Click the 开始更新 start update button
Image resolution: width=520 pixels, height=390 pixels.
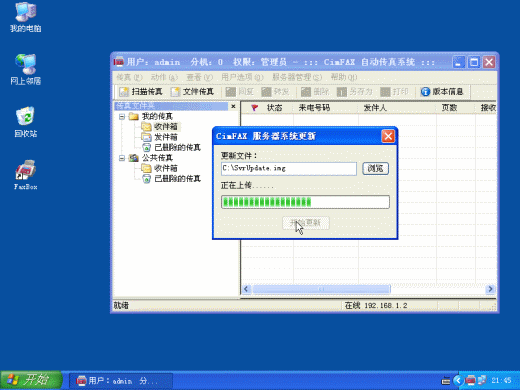pyautogui.click(x=306, y=223)
